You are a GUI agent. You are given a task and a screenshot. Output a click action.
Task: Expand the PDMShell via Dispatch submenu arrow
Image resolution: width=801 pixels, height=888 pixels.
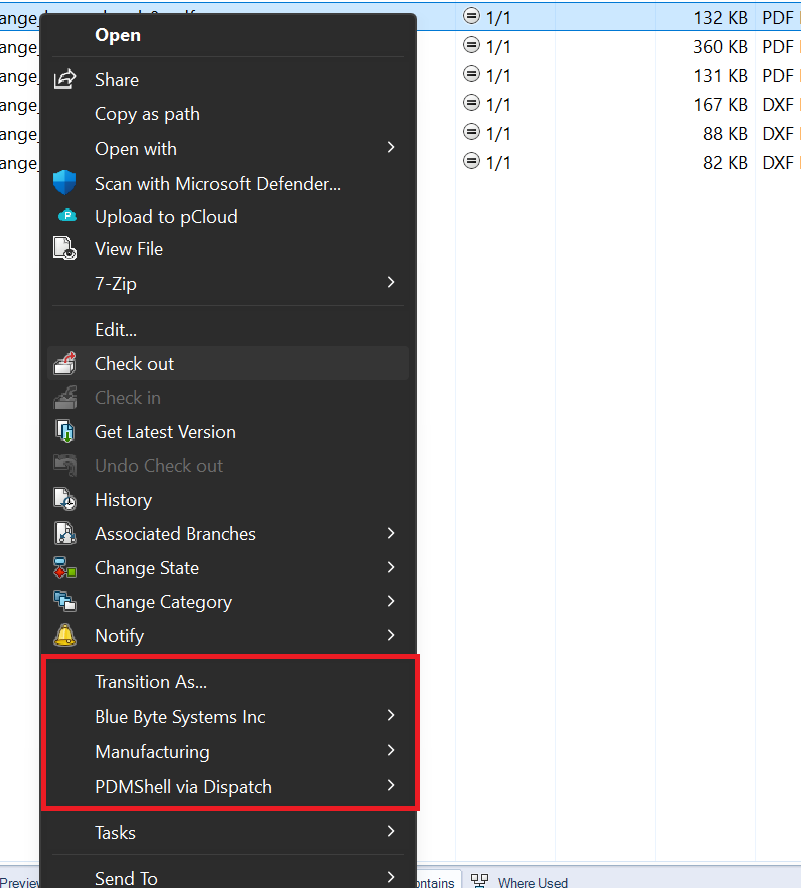click(x=391, y=786)
